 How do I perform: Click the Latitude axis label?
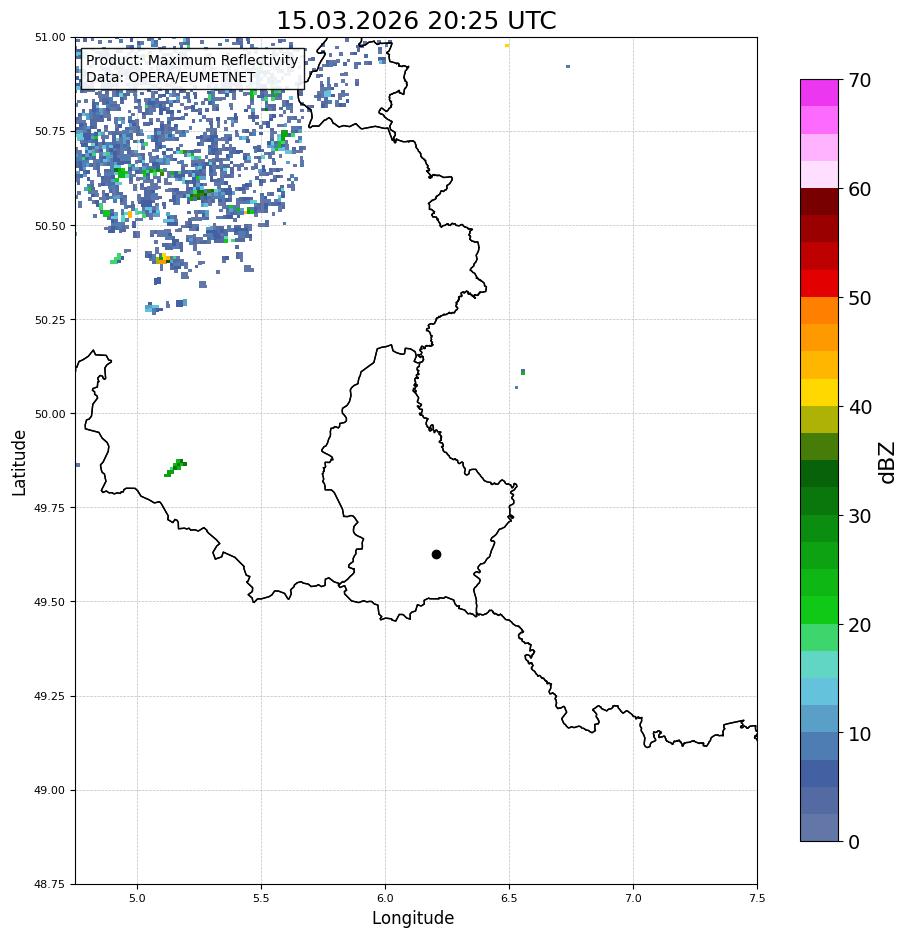[x=19, y=463]
